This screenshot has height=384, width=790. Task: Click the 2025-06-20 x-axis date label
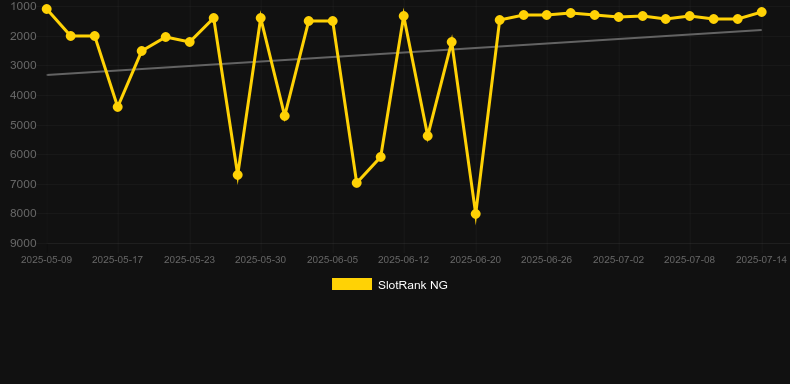click(x=475, y=260)
